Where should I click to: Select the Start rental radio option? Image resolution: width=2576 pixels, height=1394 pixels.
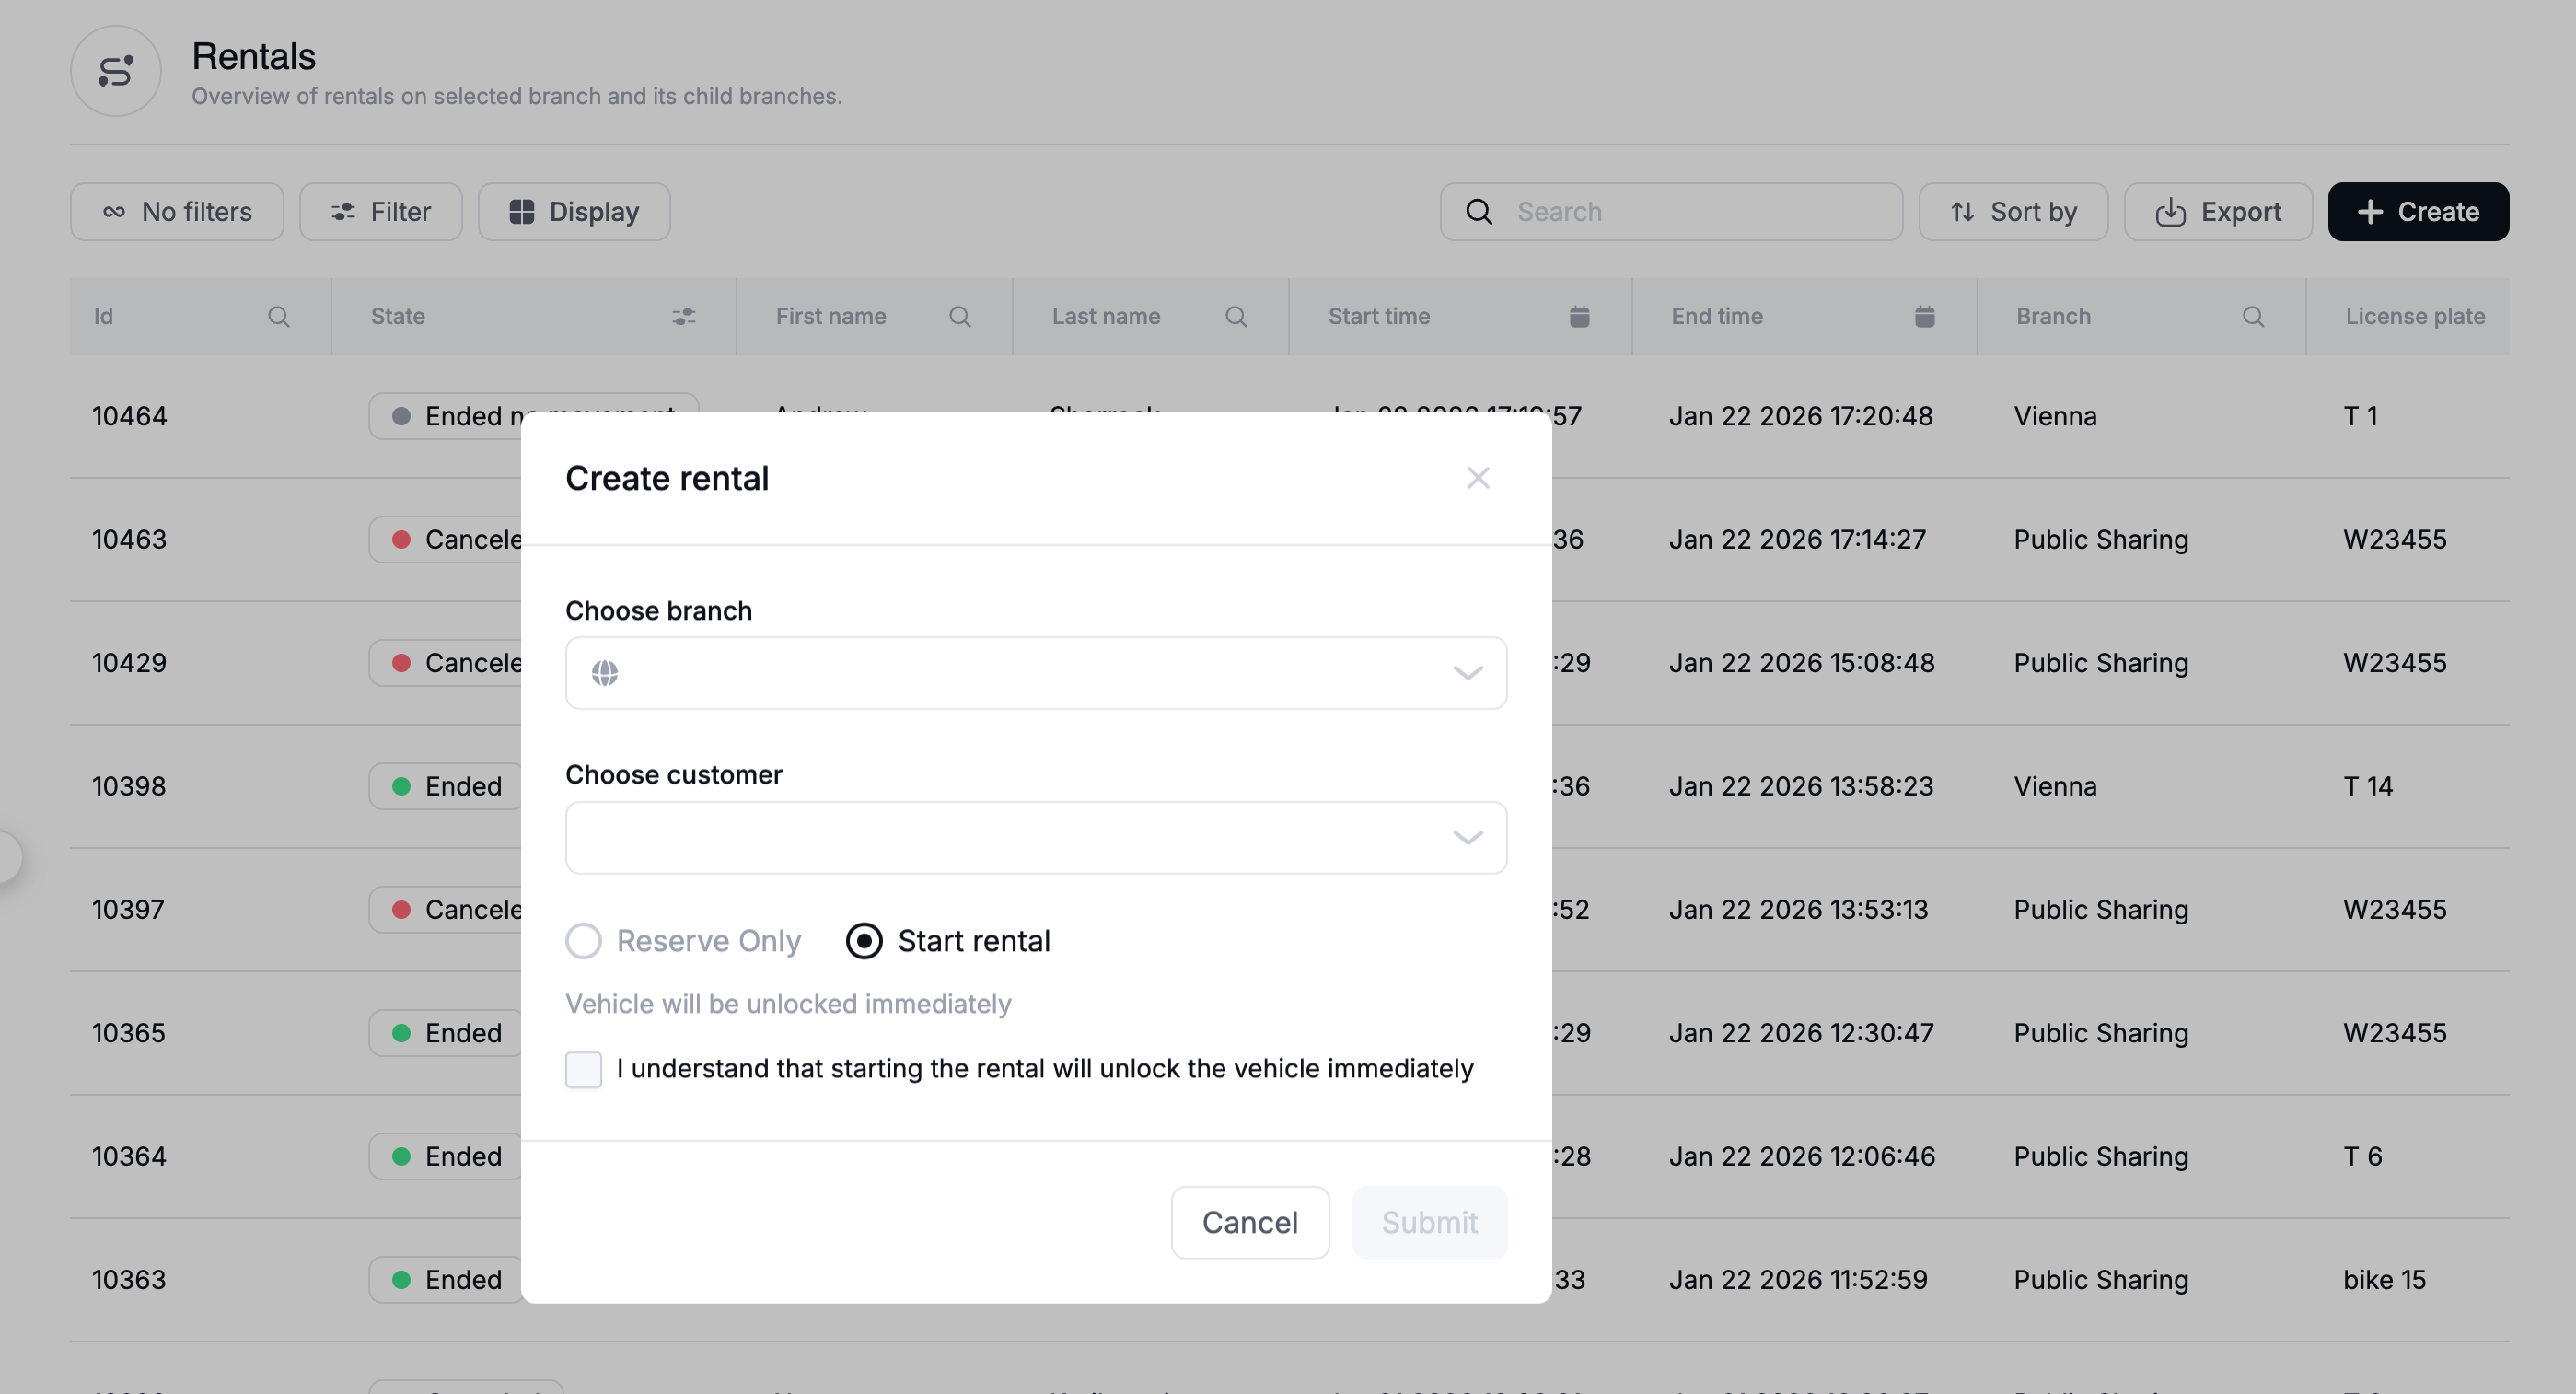(864, 941)
